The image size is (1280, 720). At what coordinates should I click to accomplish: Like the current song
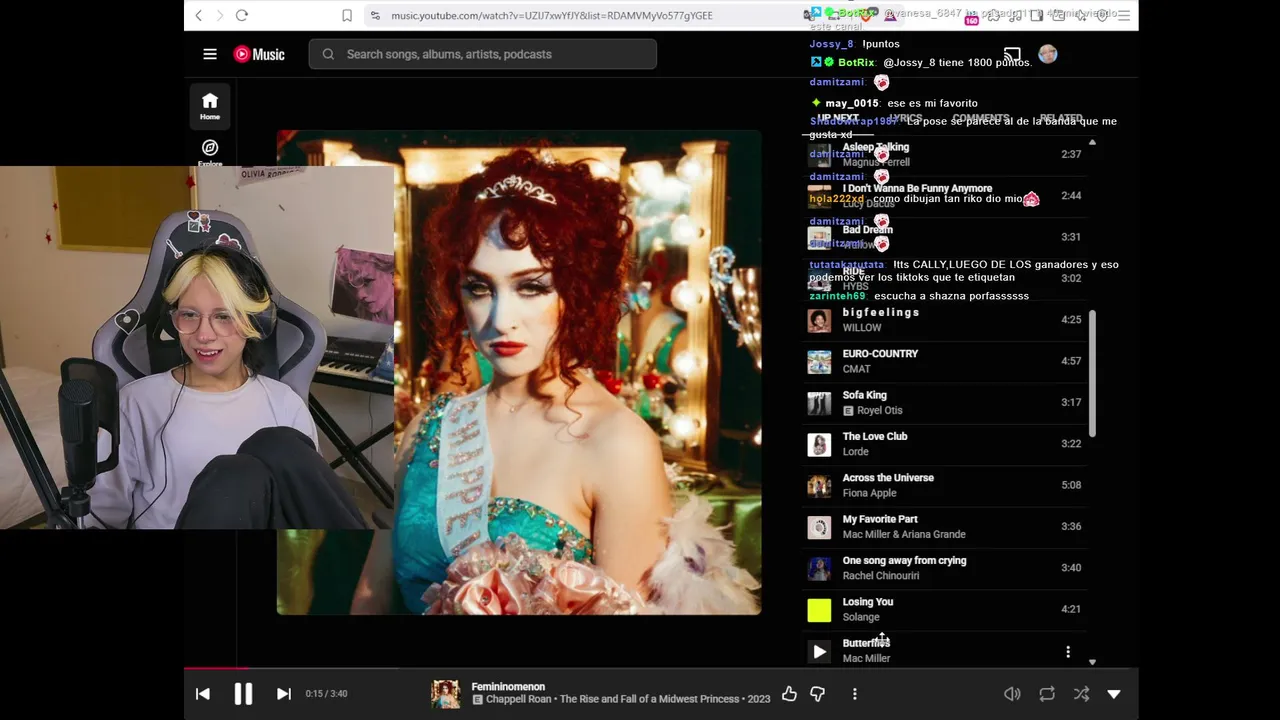point(790,694)
